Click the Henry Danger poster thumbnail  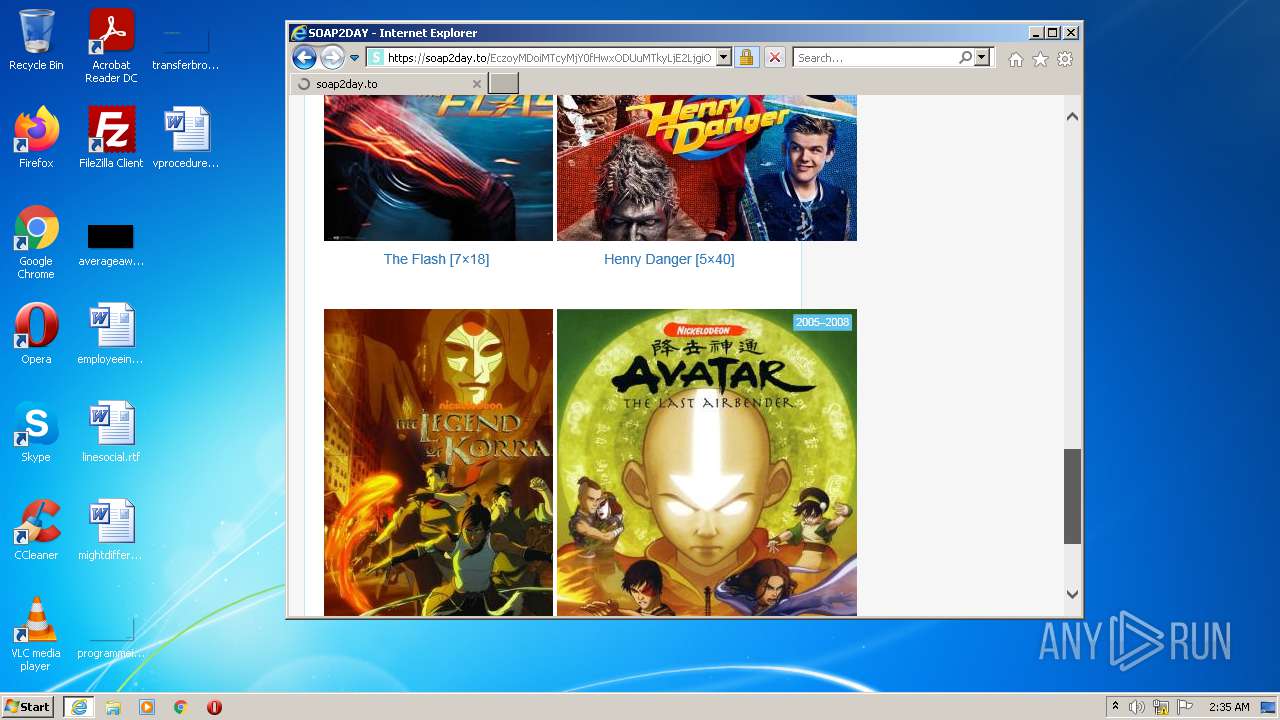(707, 168)
